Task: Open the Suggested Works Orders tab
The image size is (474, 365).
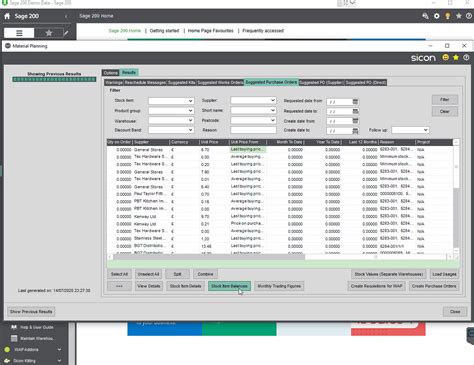Action: pyautogui.click(x=220, y=82)
